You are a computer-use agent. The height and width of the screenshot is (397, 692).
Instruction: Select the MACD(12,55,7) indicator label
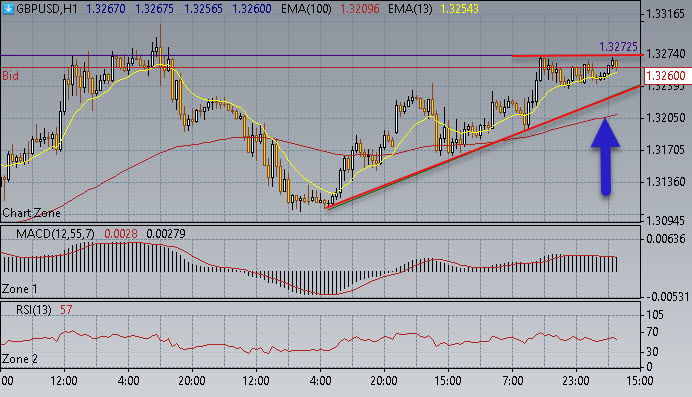pos(55,234)
